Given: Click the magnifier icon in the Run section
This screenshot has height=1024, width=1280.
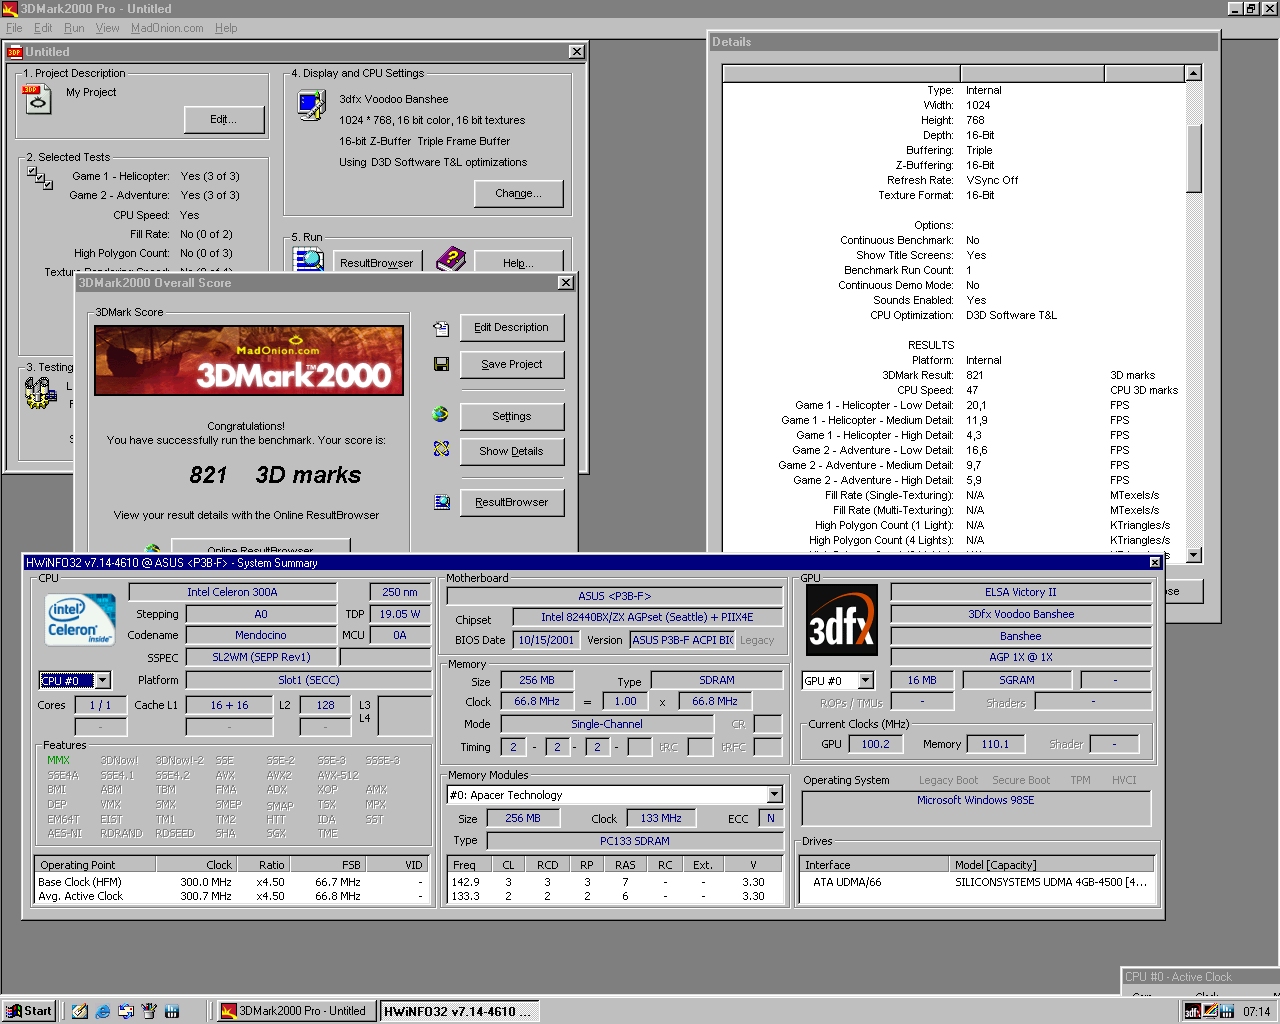Looking at the screenshot, I should coord(309,259).
